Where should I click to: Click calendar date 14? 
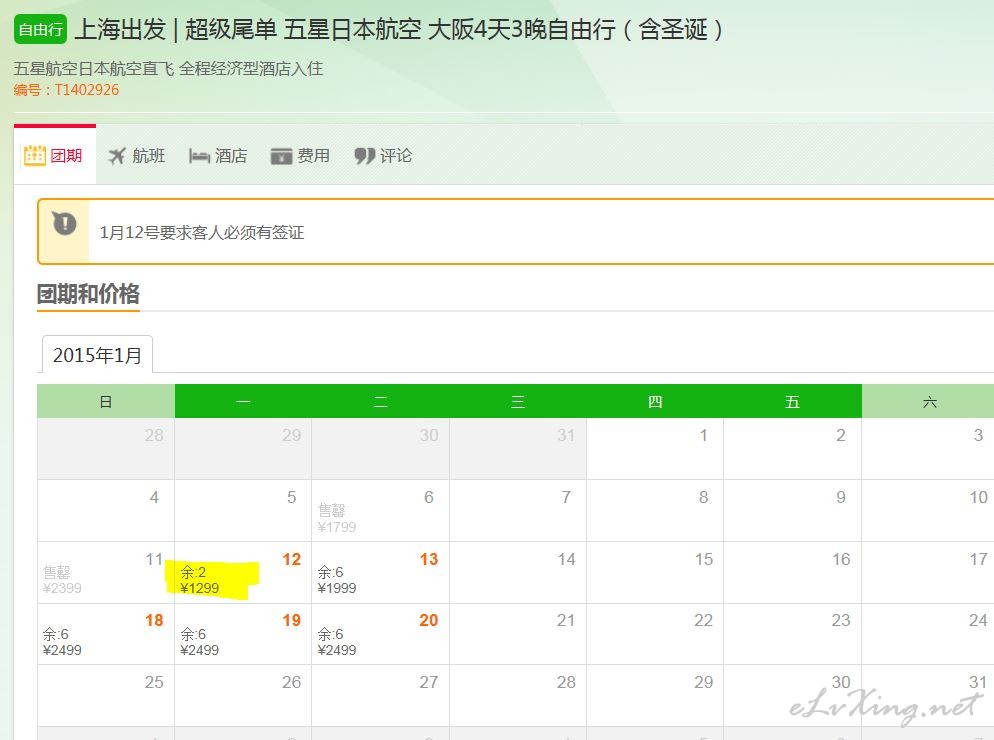518,572
